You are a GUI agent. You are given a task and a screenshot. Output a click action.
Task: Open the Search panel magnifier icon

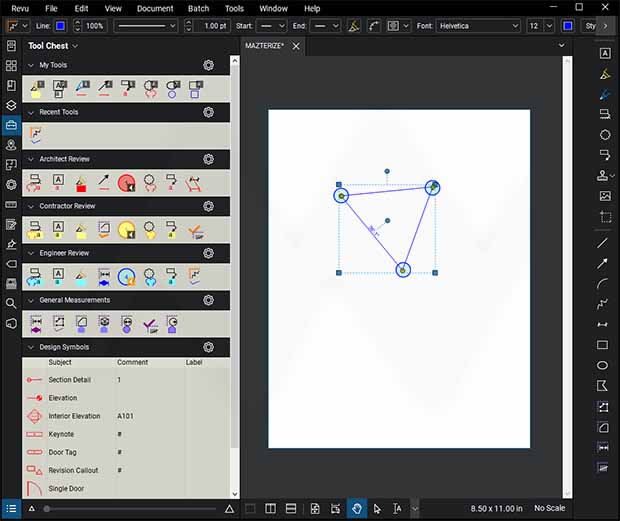tap(11, 303)
